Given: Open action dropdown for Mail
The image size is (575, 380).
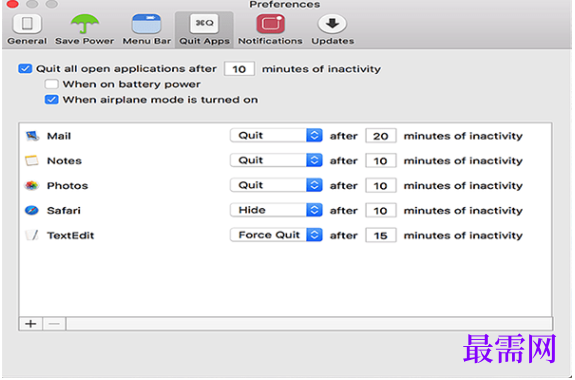Looking at the screenshot, I should point(276,135).
